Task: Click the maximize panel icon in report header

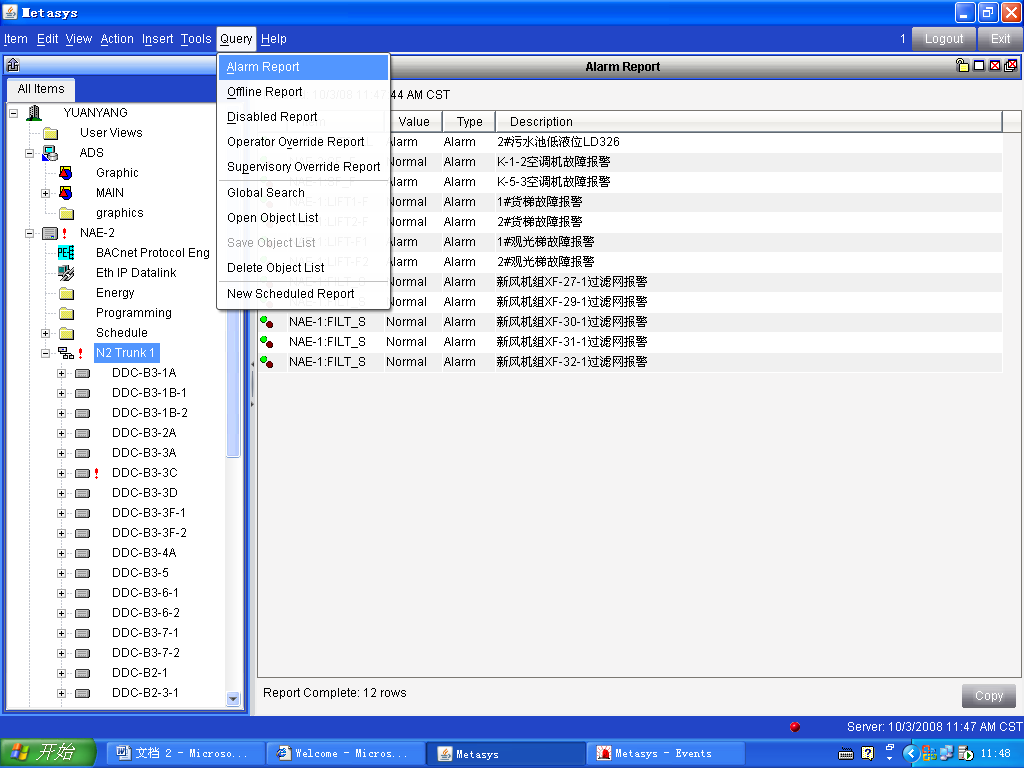Action: [x=979, y=66]
